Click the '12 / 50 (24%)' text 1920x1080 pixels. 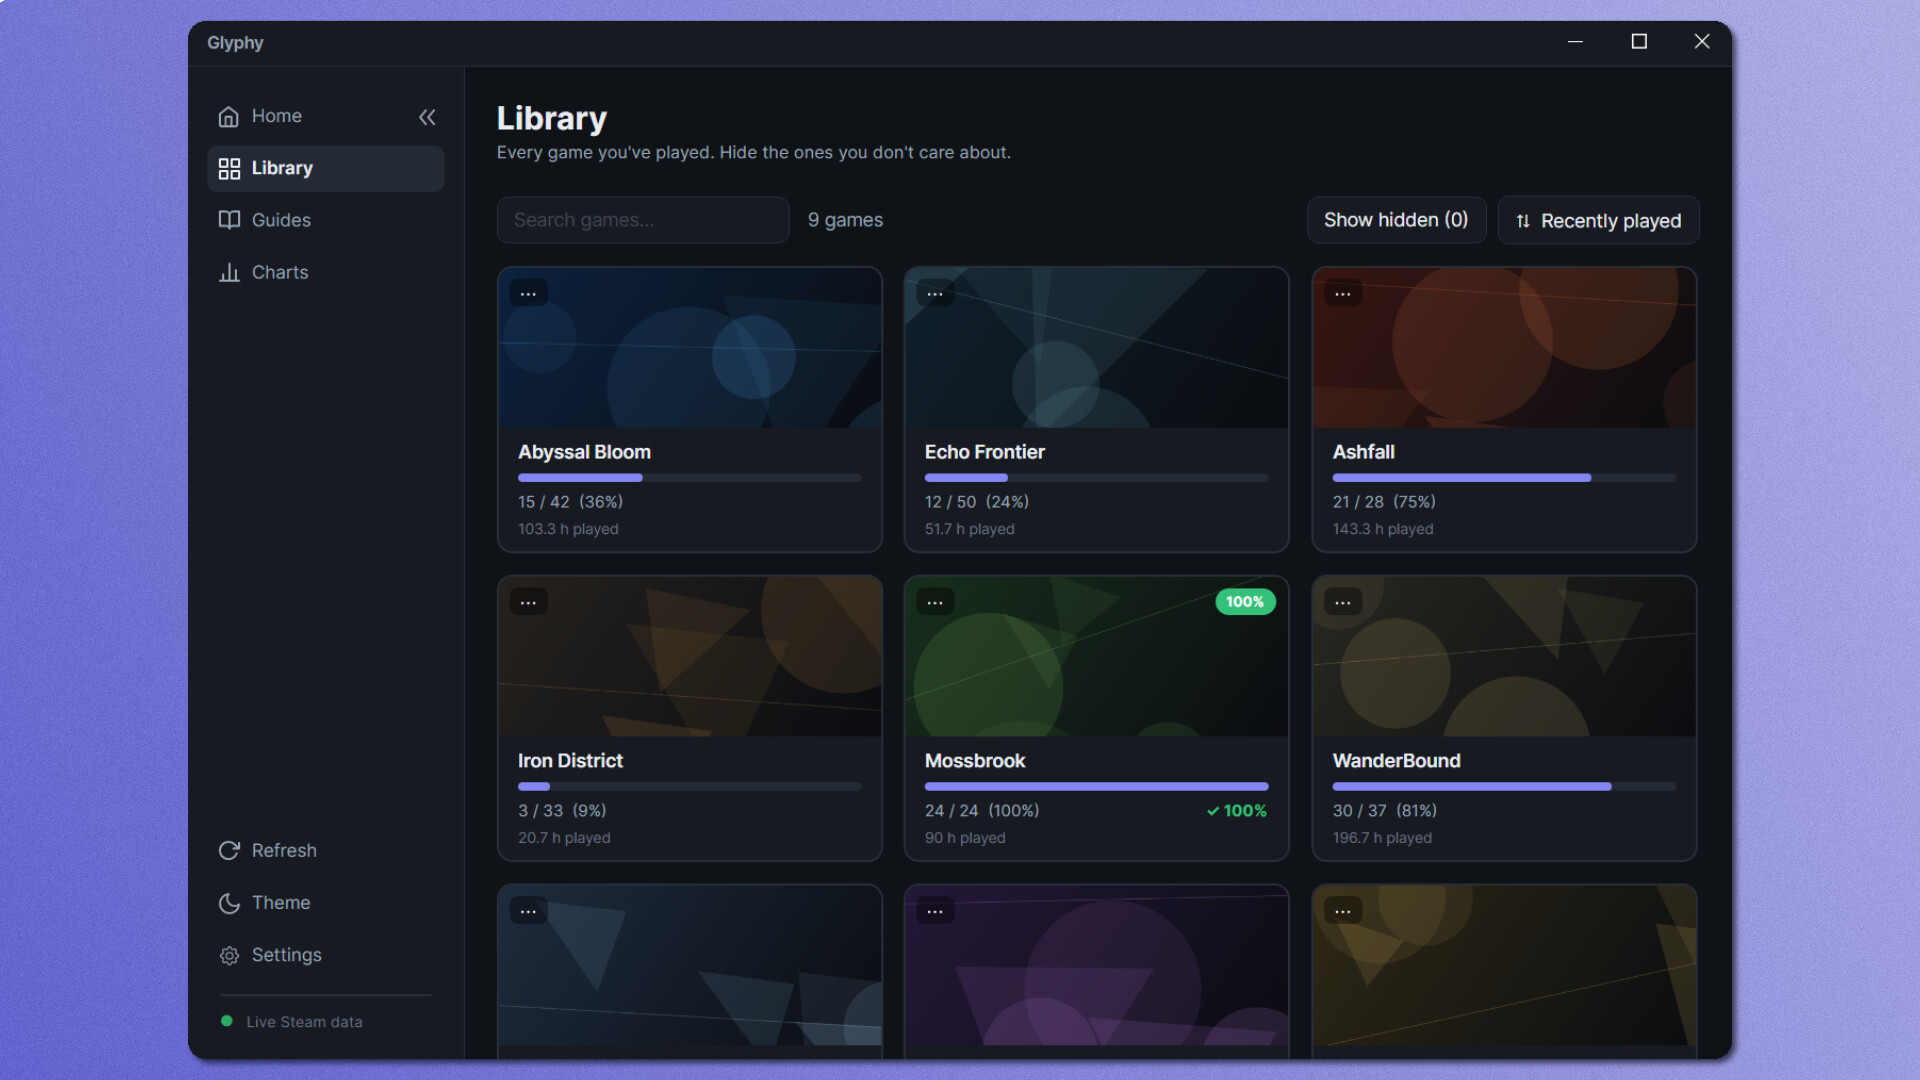[976, 502]
